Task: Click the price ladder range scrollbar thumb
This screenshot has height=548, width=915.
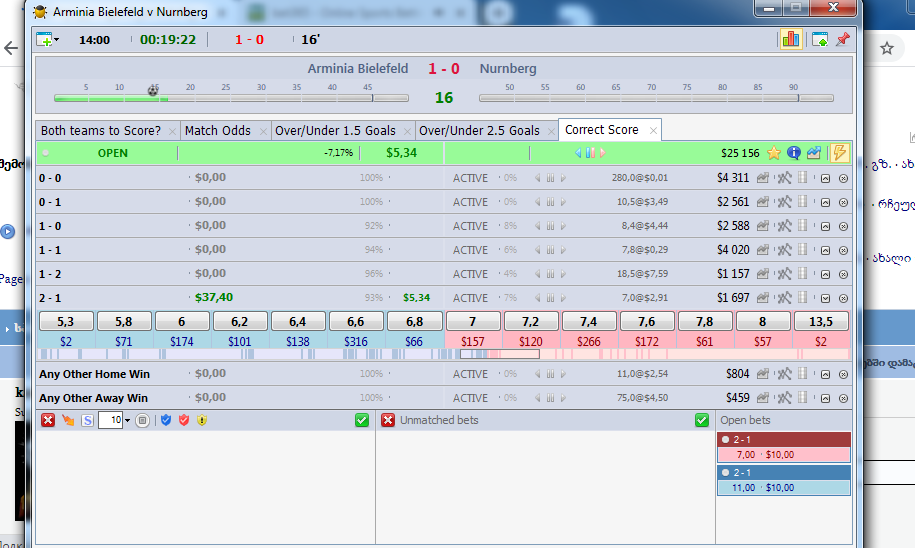Action: click(x=500, y=354)
